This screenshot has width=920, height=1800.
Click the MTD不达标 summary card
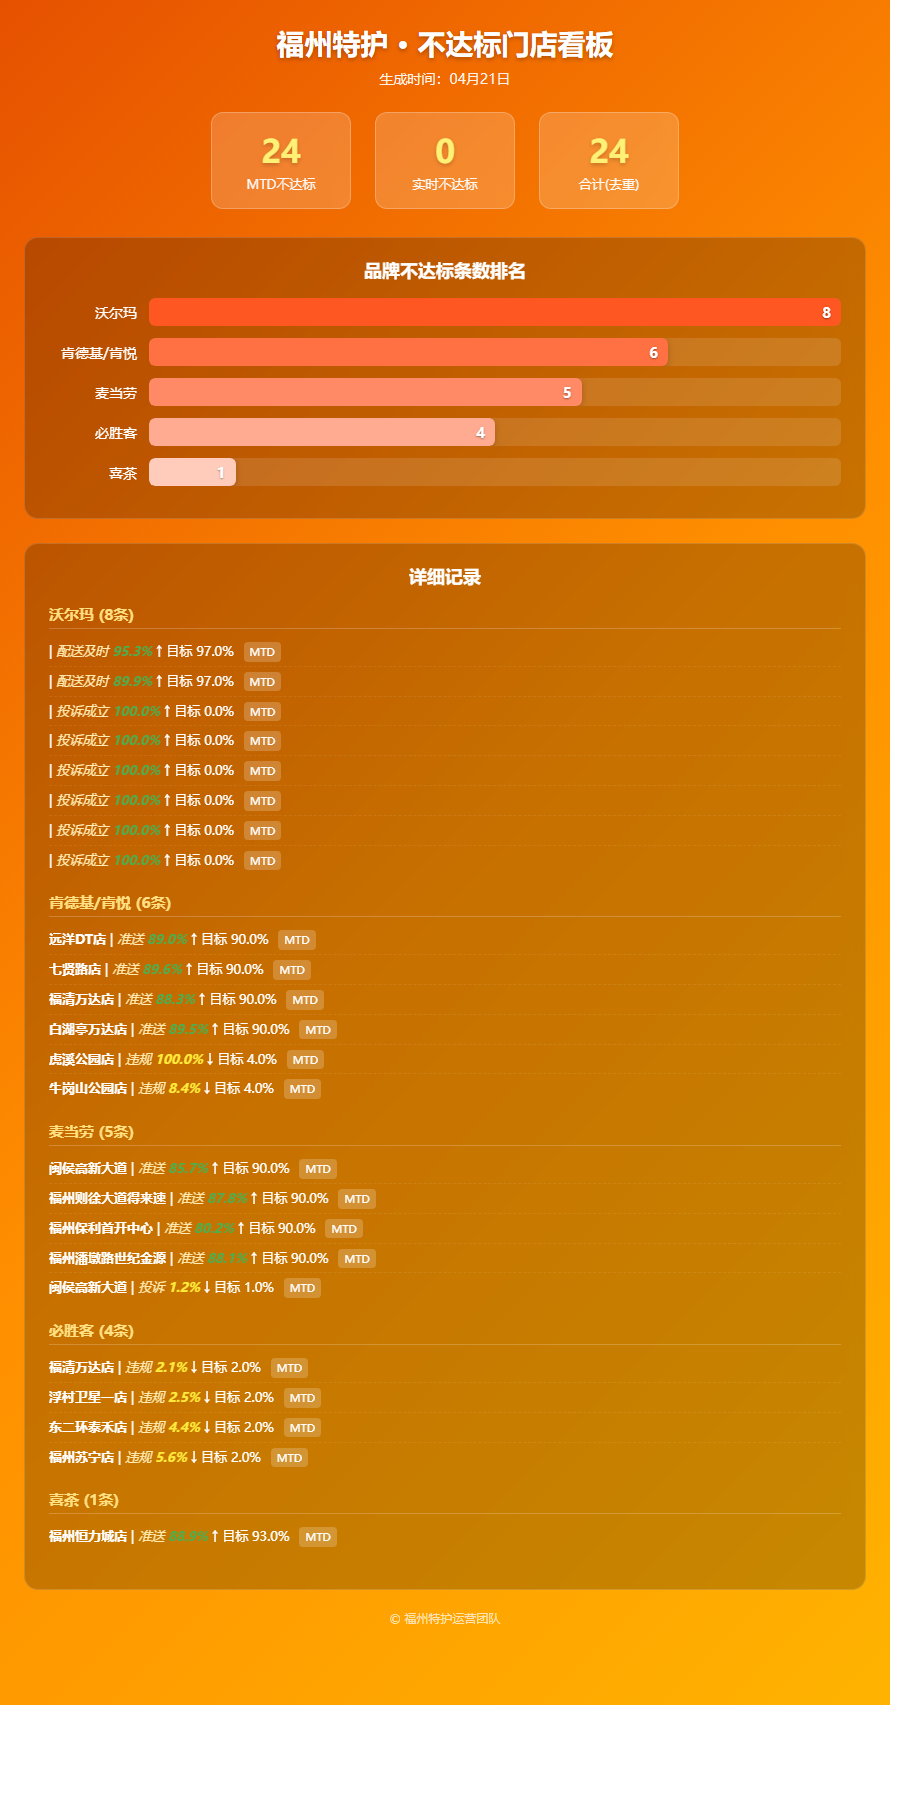click(281, 161)
